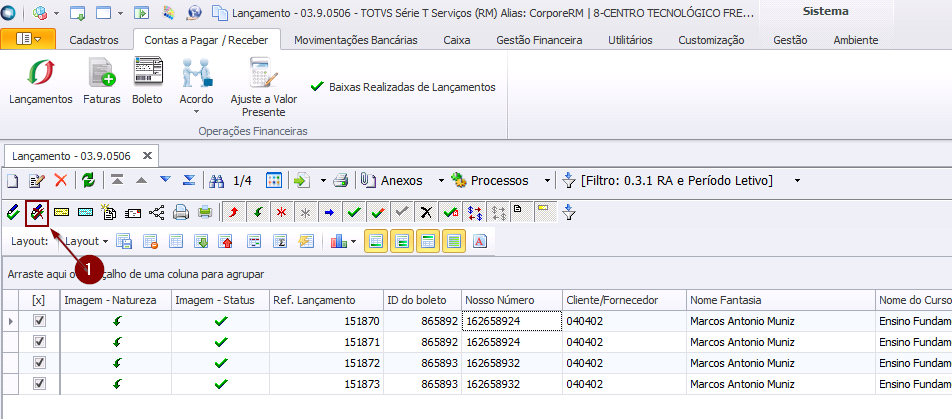
Task: Click the green refresh arrows icon
Action: tap(88, 181)
